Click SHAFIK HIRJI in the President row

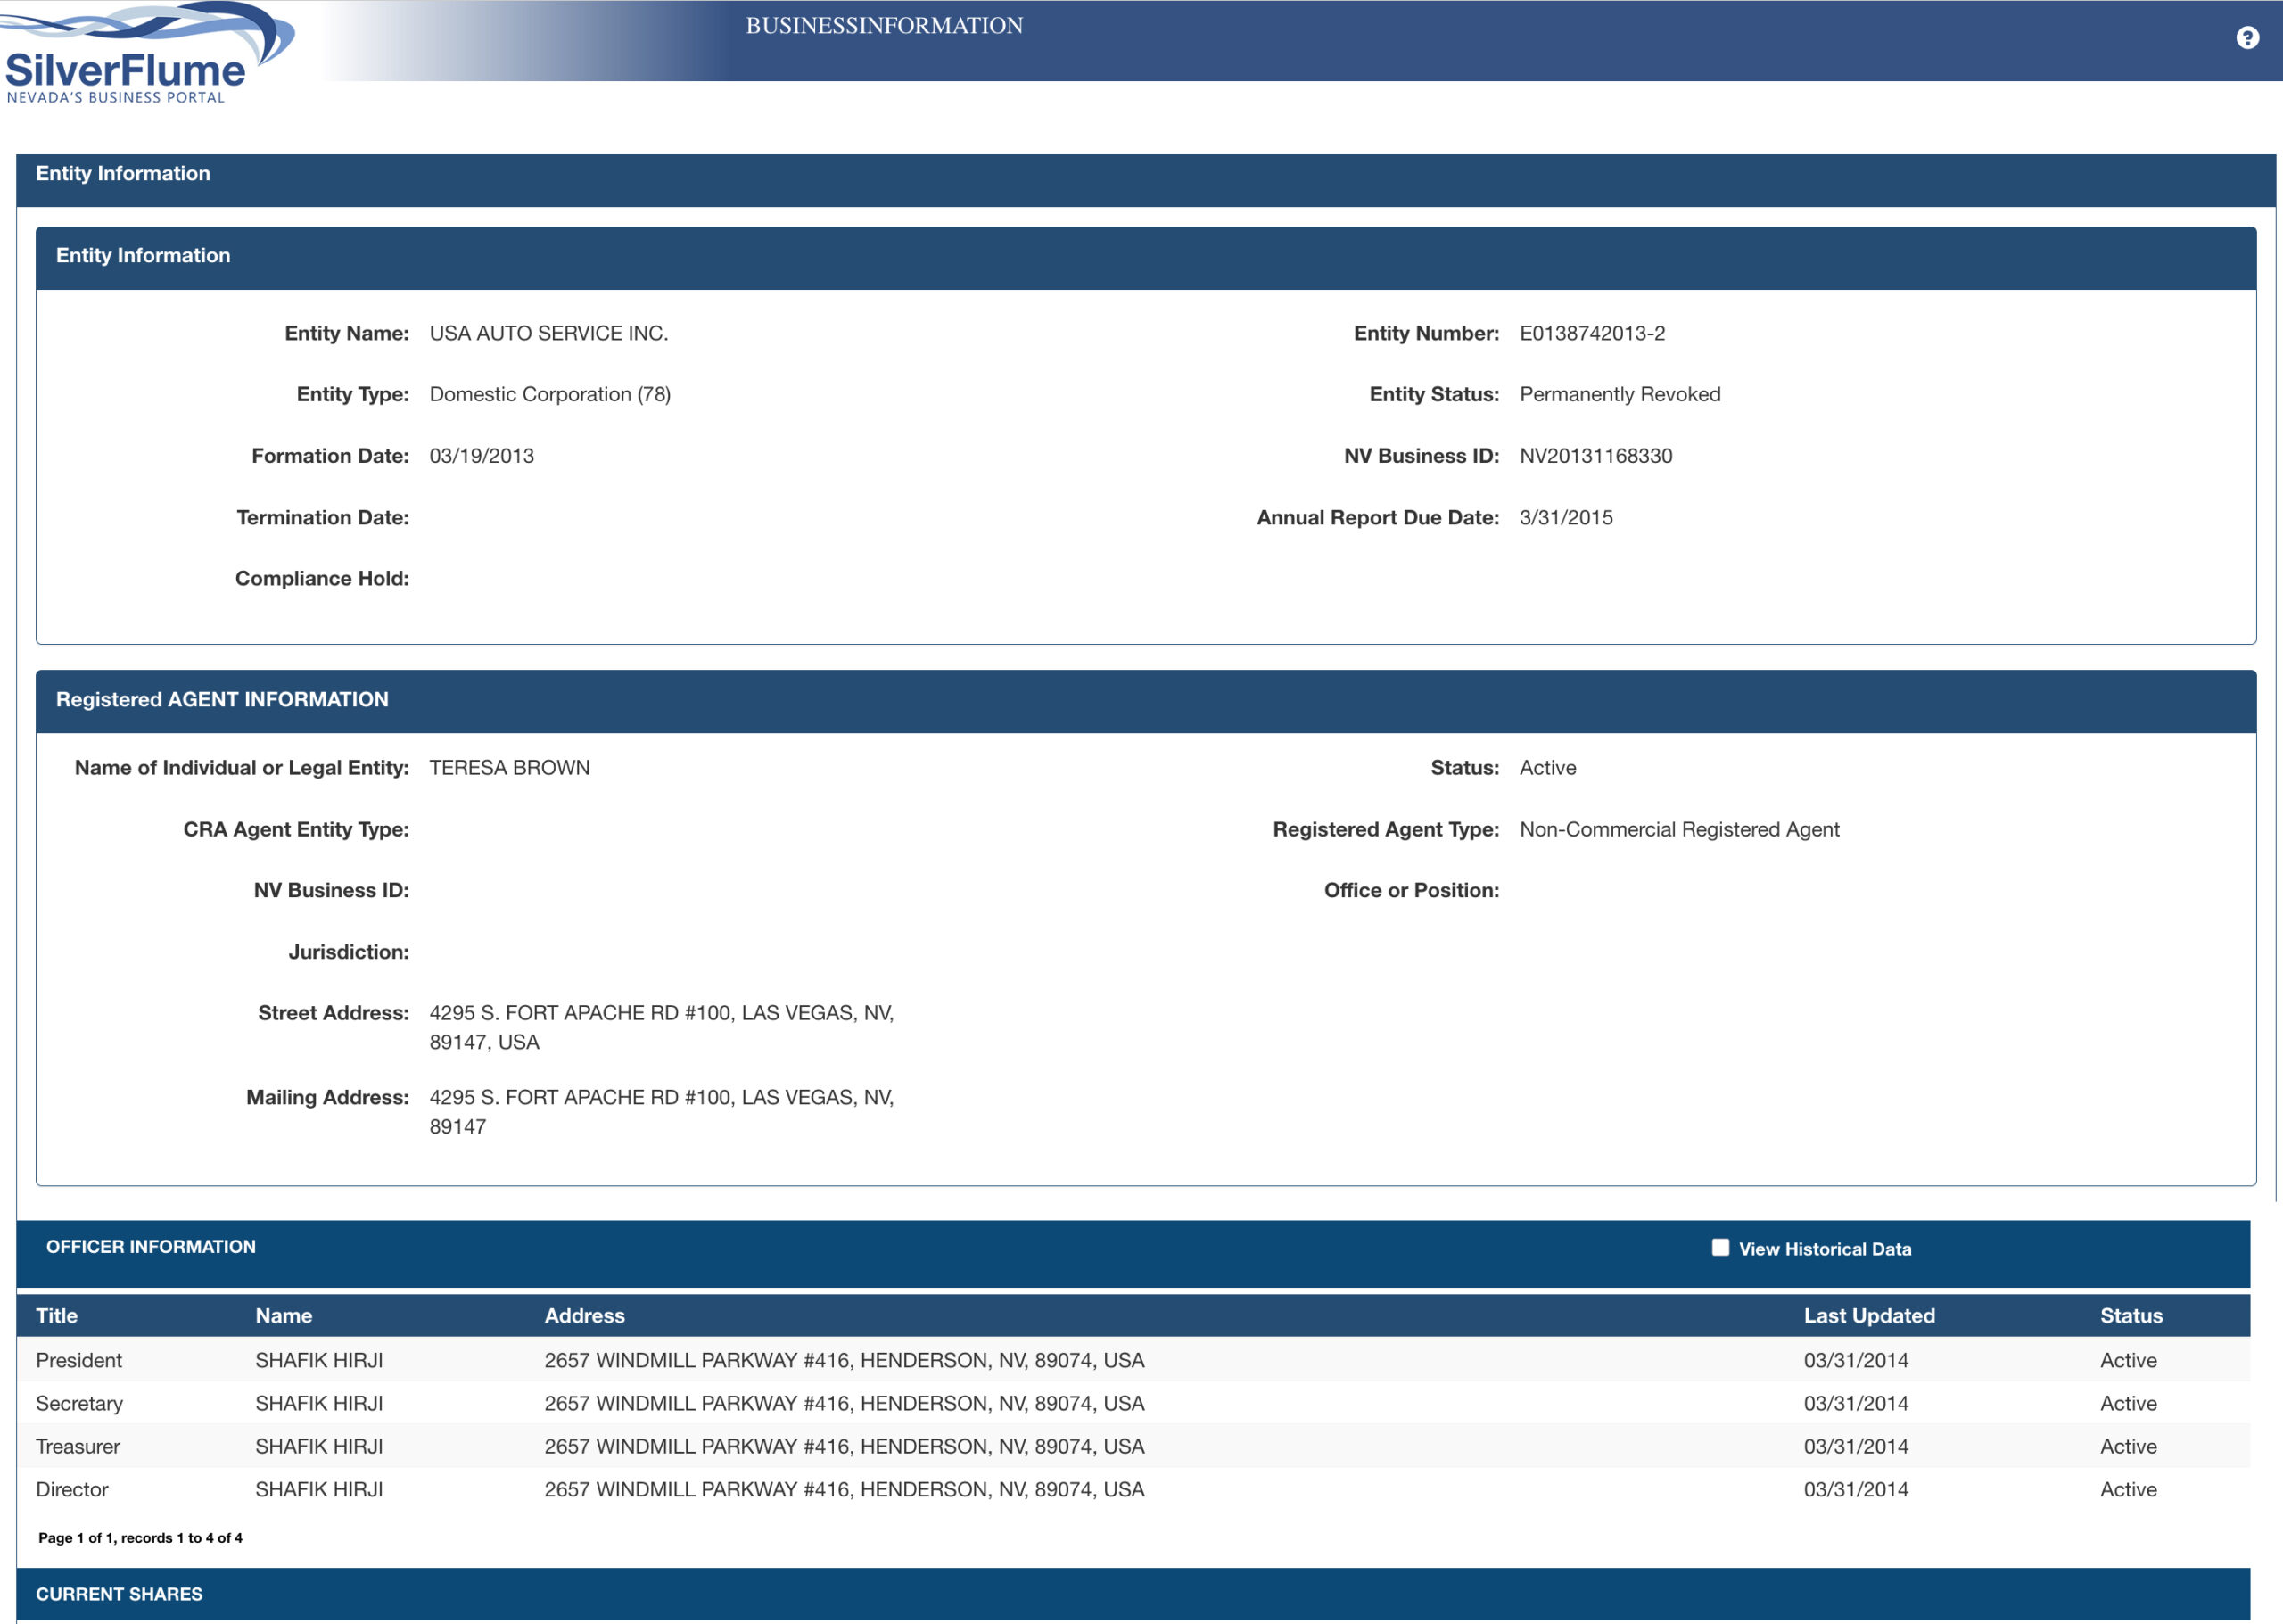(x=319, y=1360)
